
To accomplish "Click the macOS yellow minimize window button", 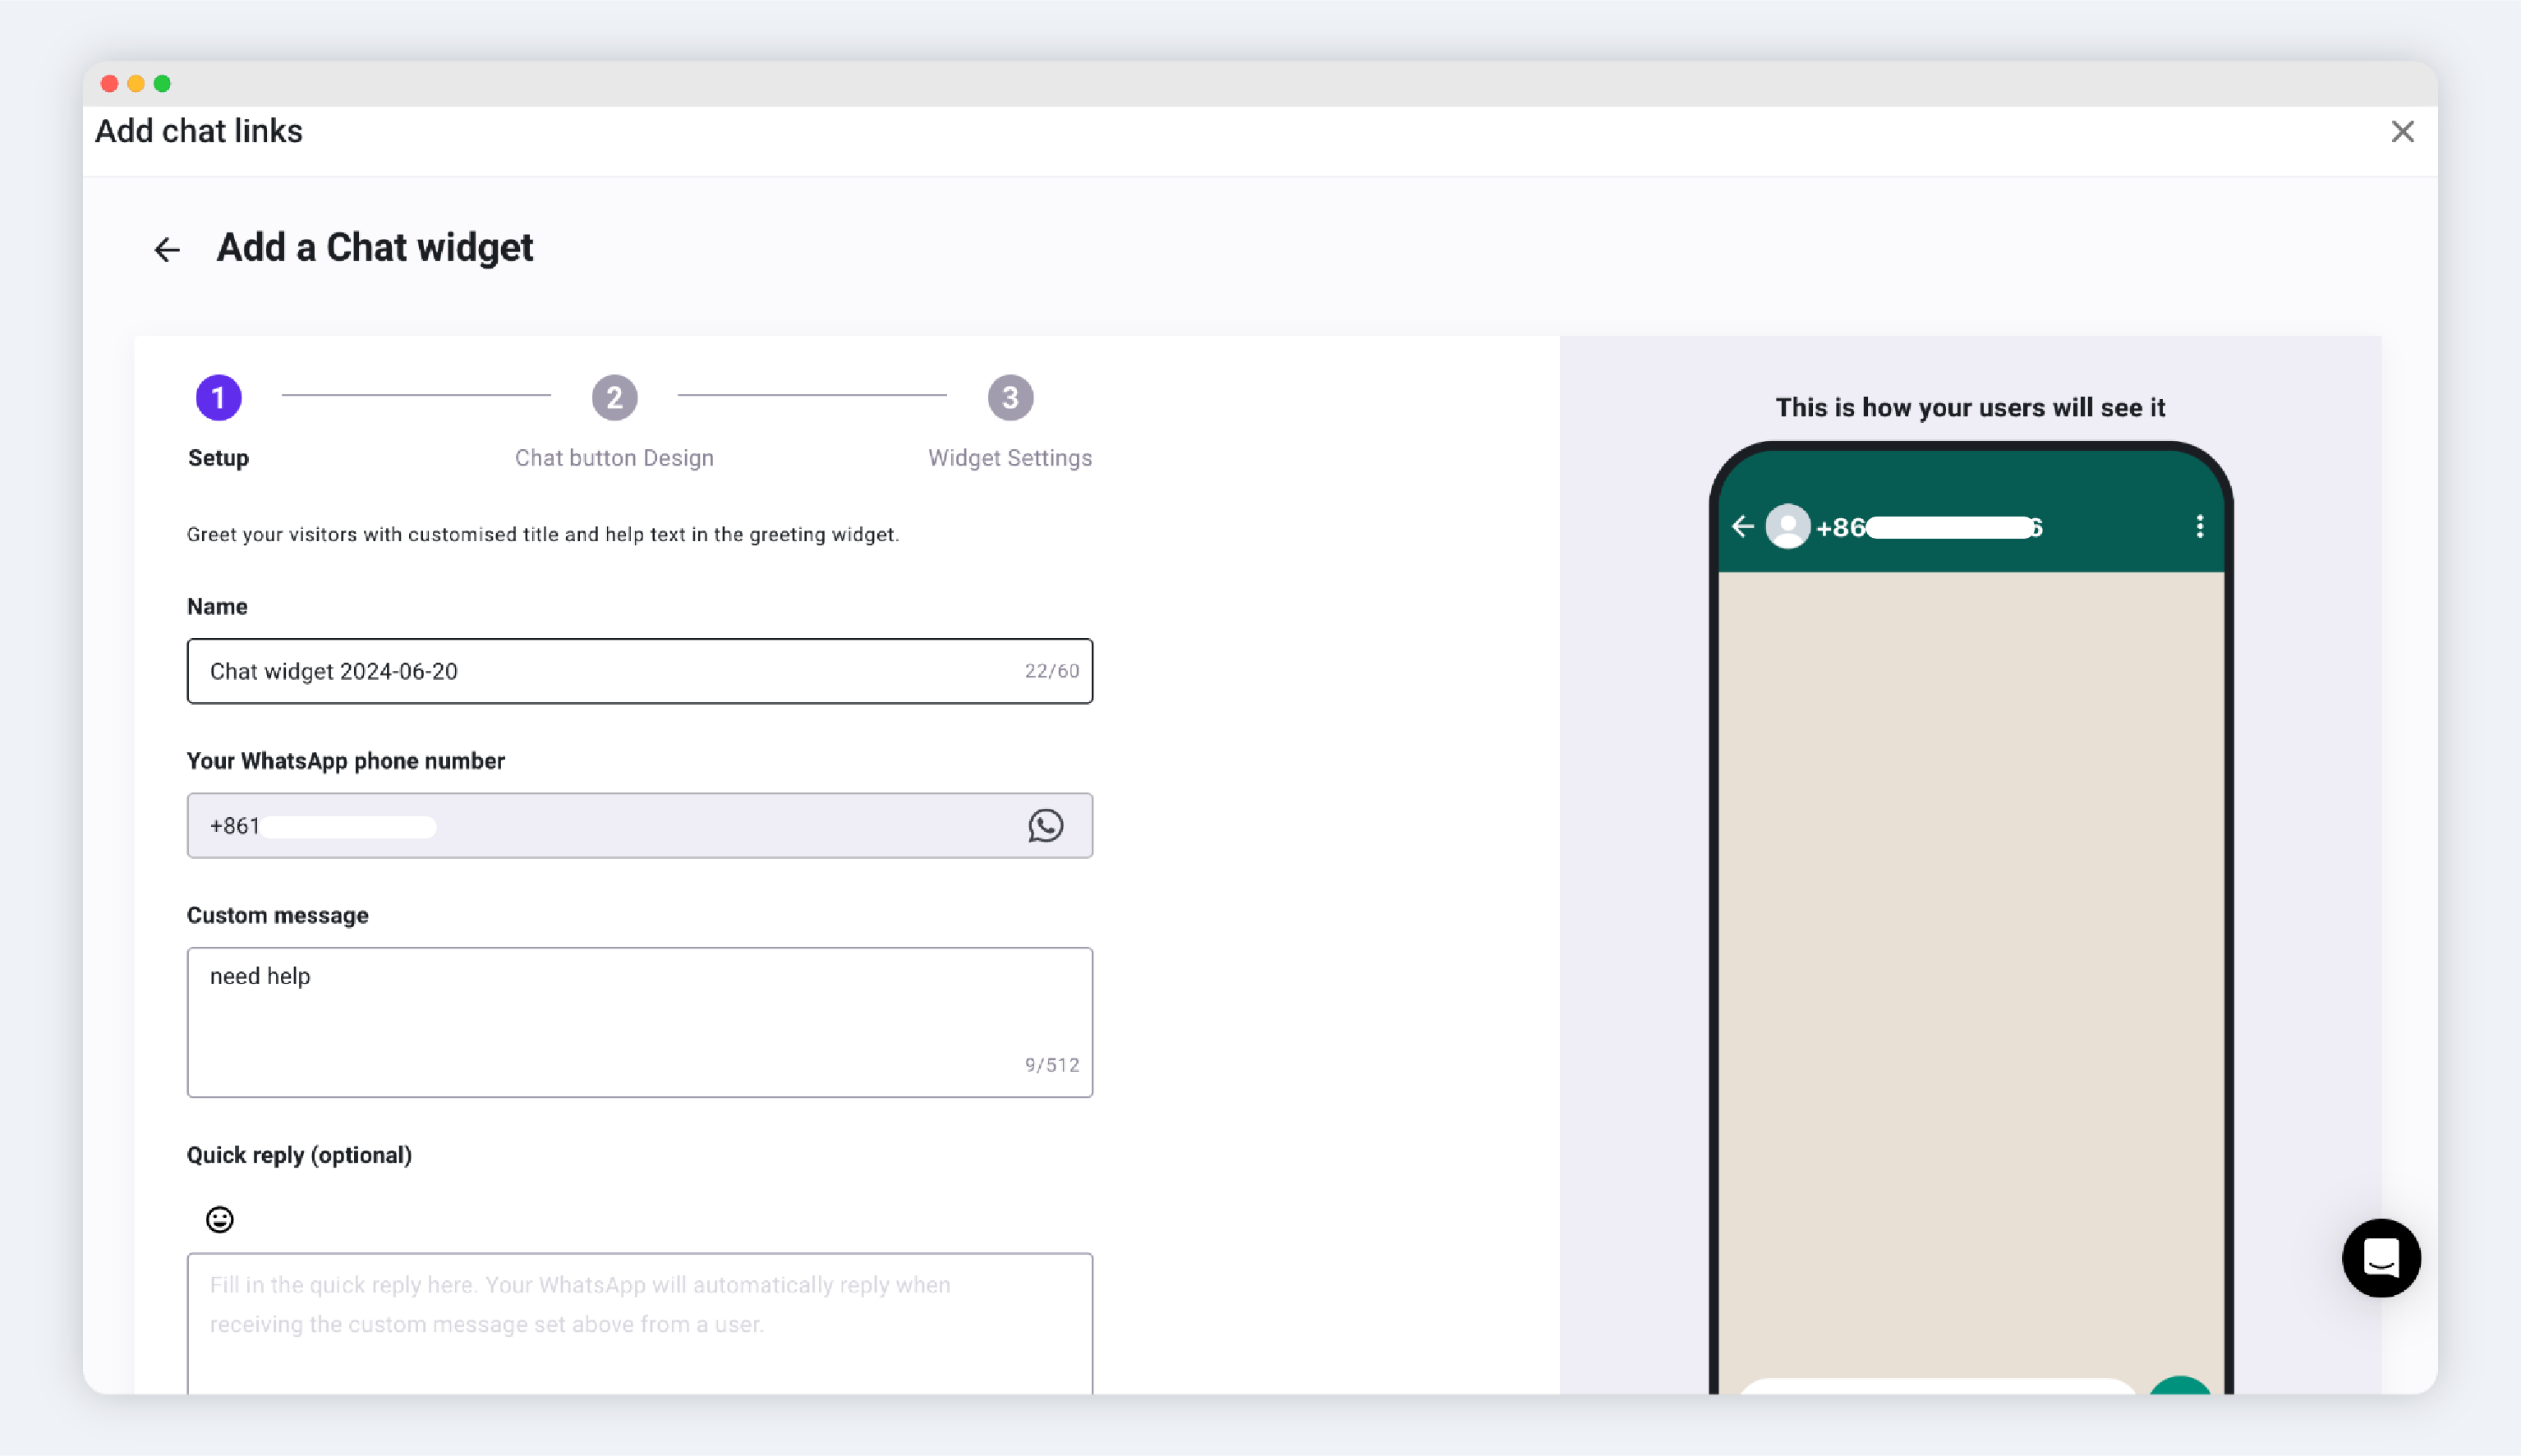I will pyautogui.click(x=136, y=84).
